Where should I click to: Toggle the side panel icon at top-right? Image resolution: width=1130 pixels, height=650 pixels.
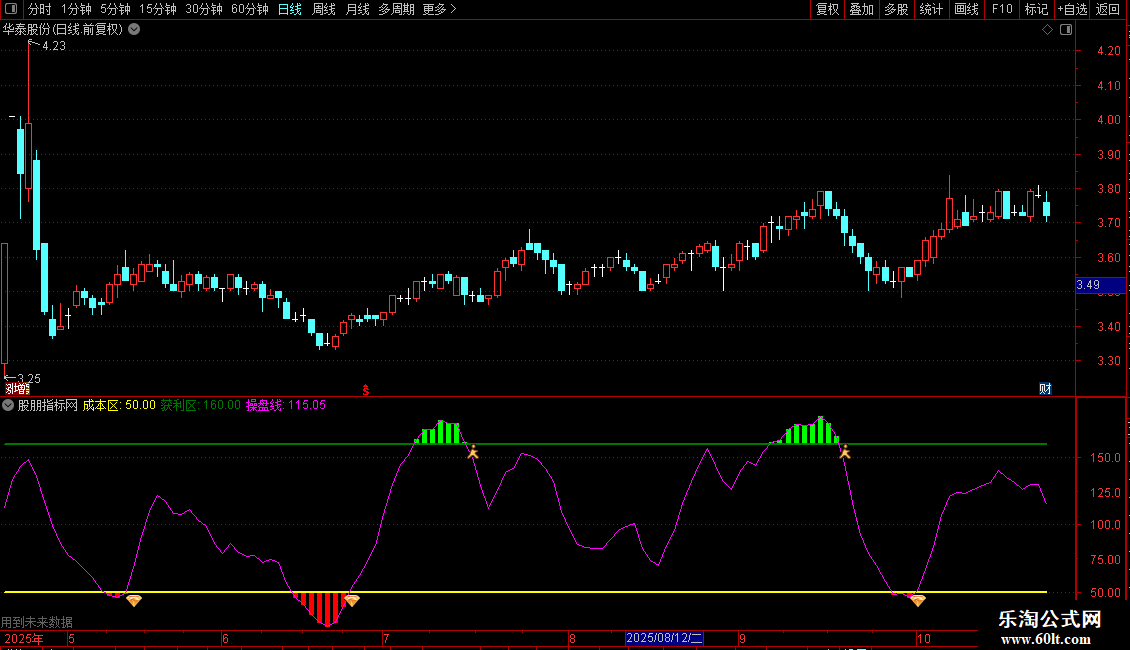coord(1066,30)
